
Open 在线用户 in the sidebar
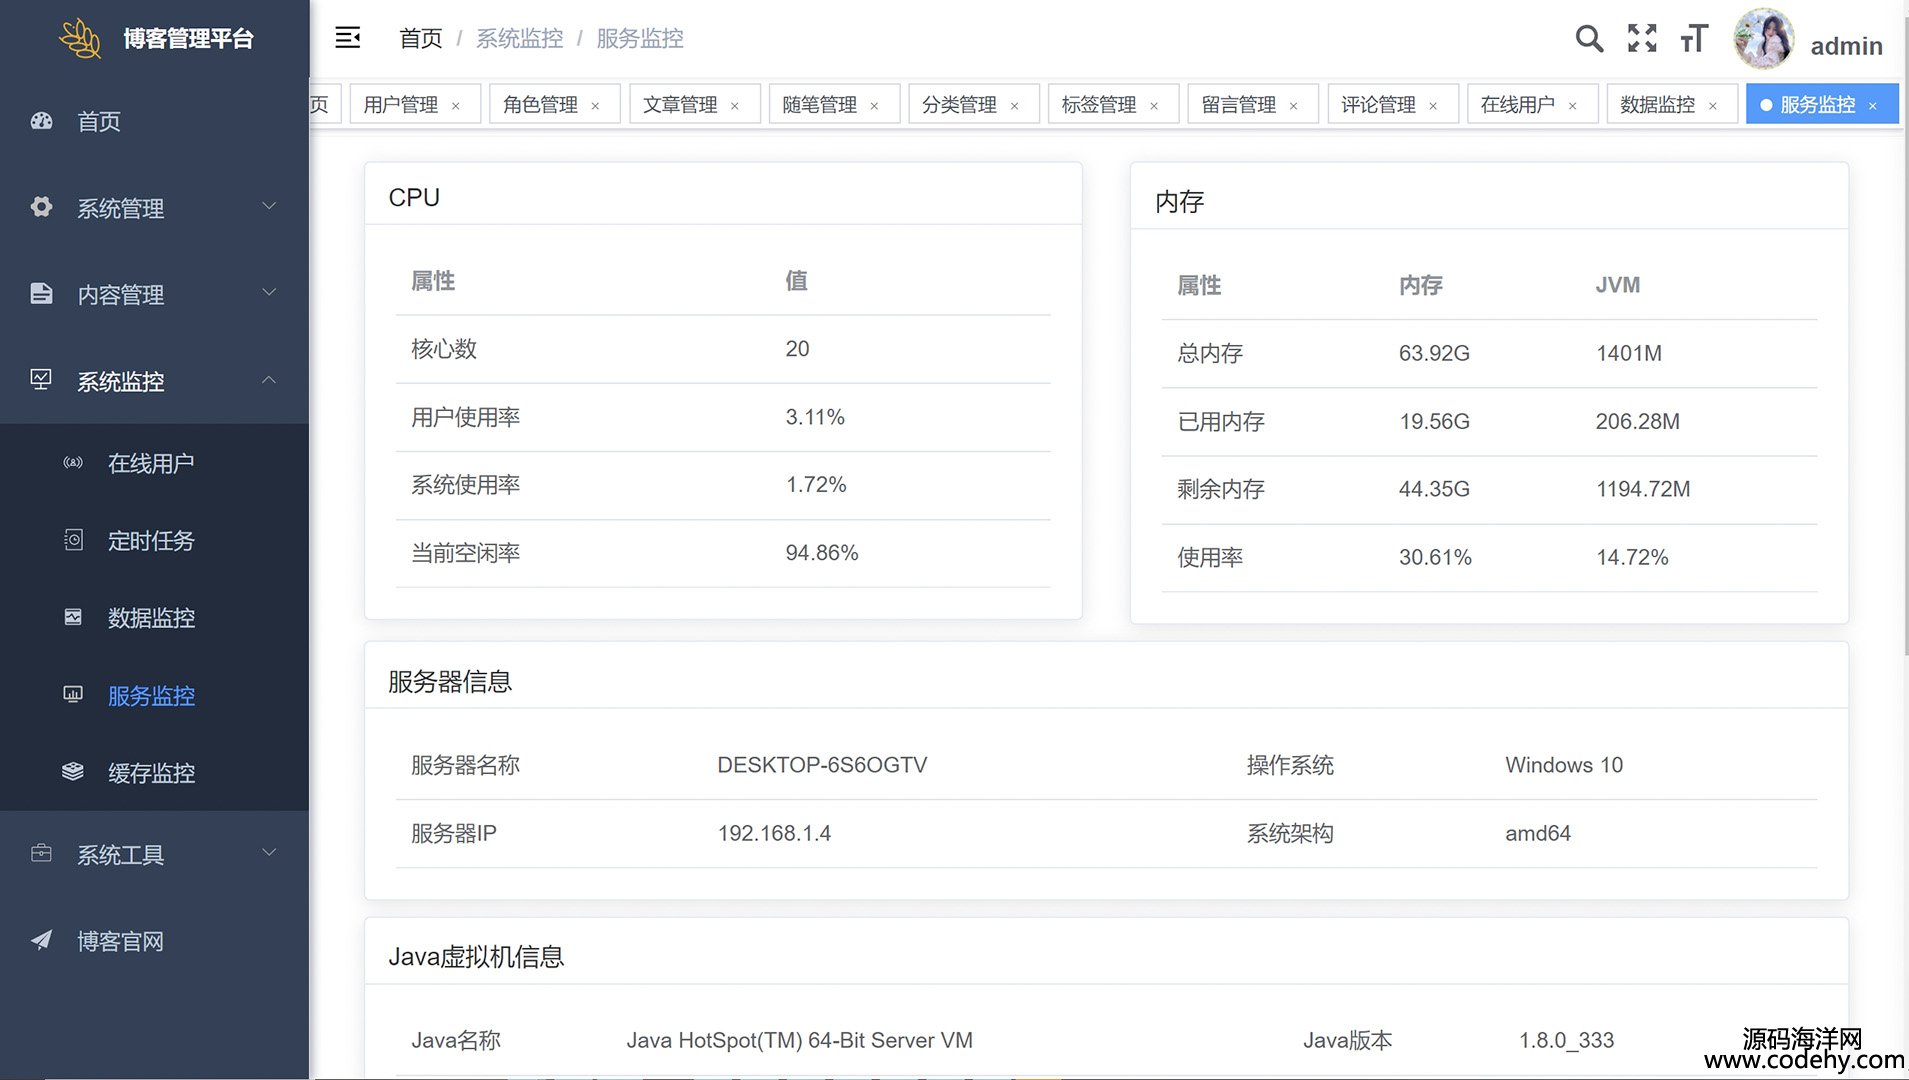click(x=151, y=463)
